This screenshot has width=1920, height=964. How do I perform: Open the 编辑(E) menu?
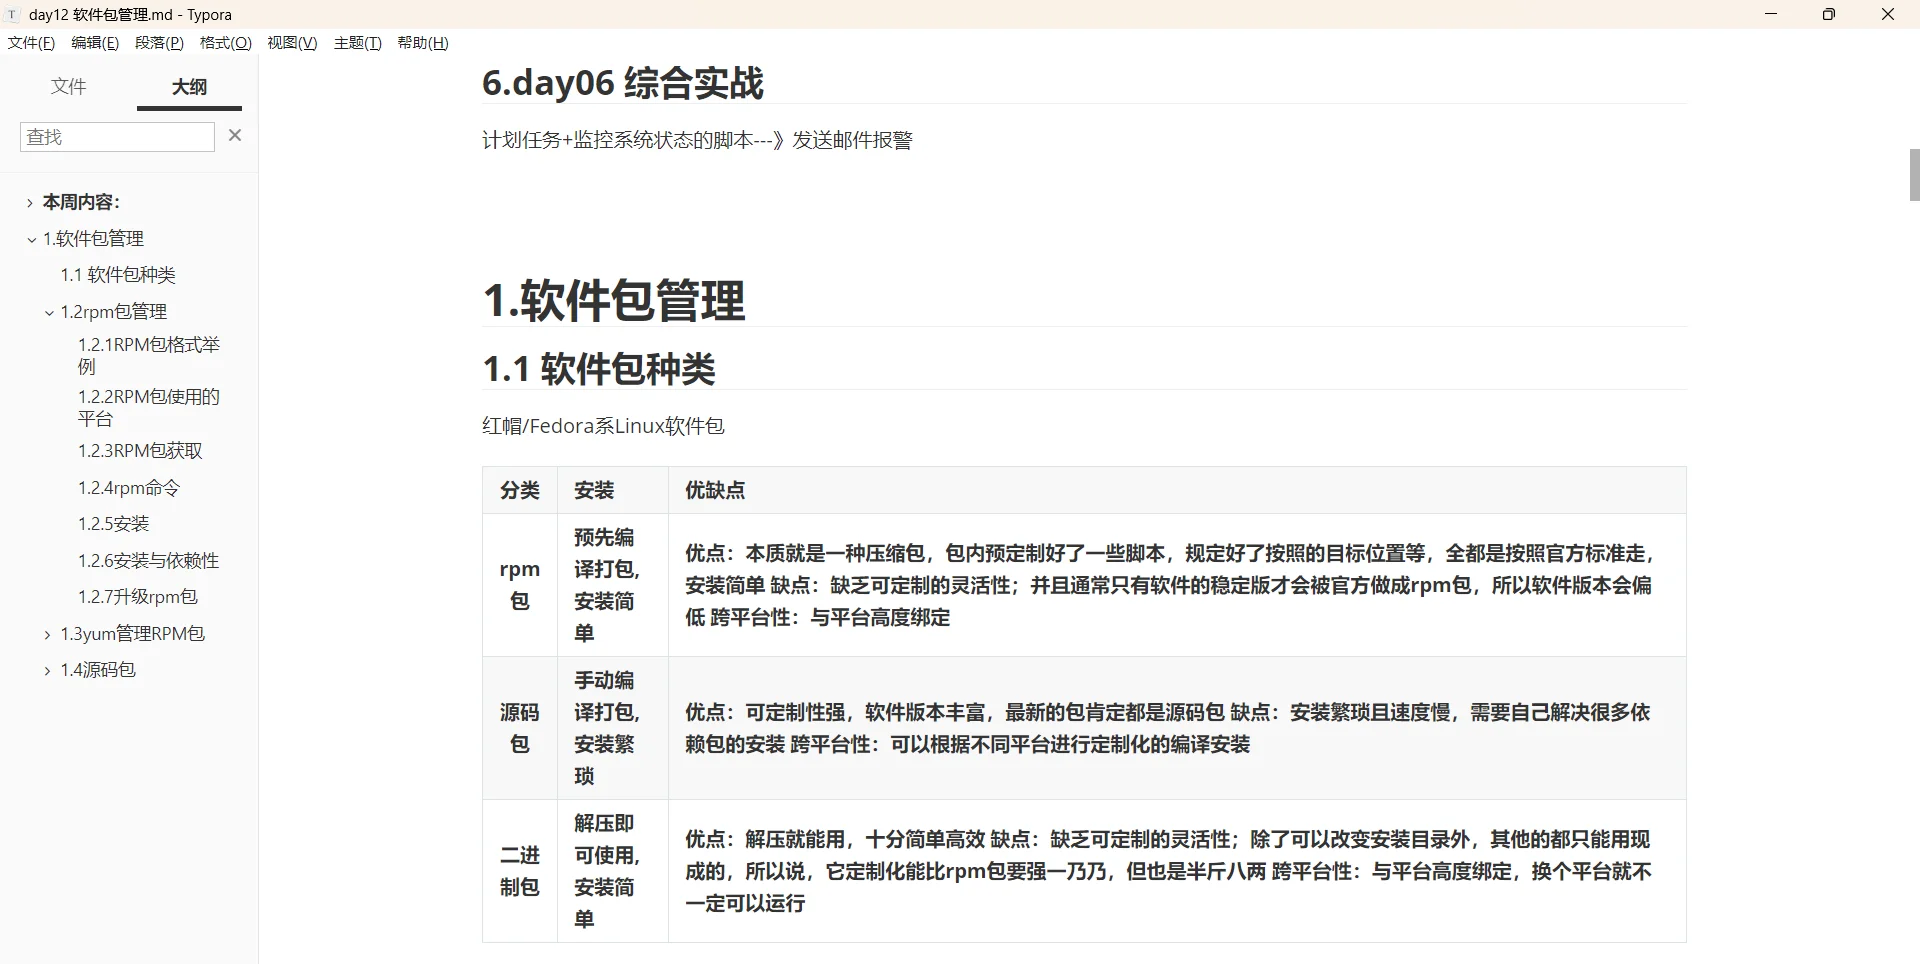tap(94, 43)
